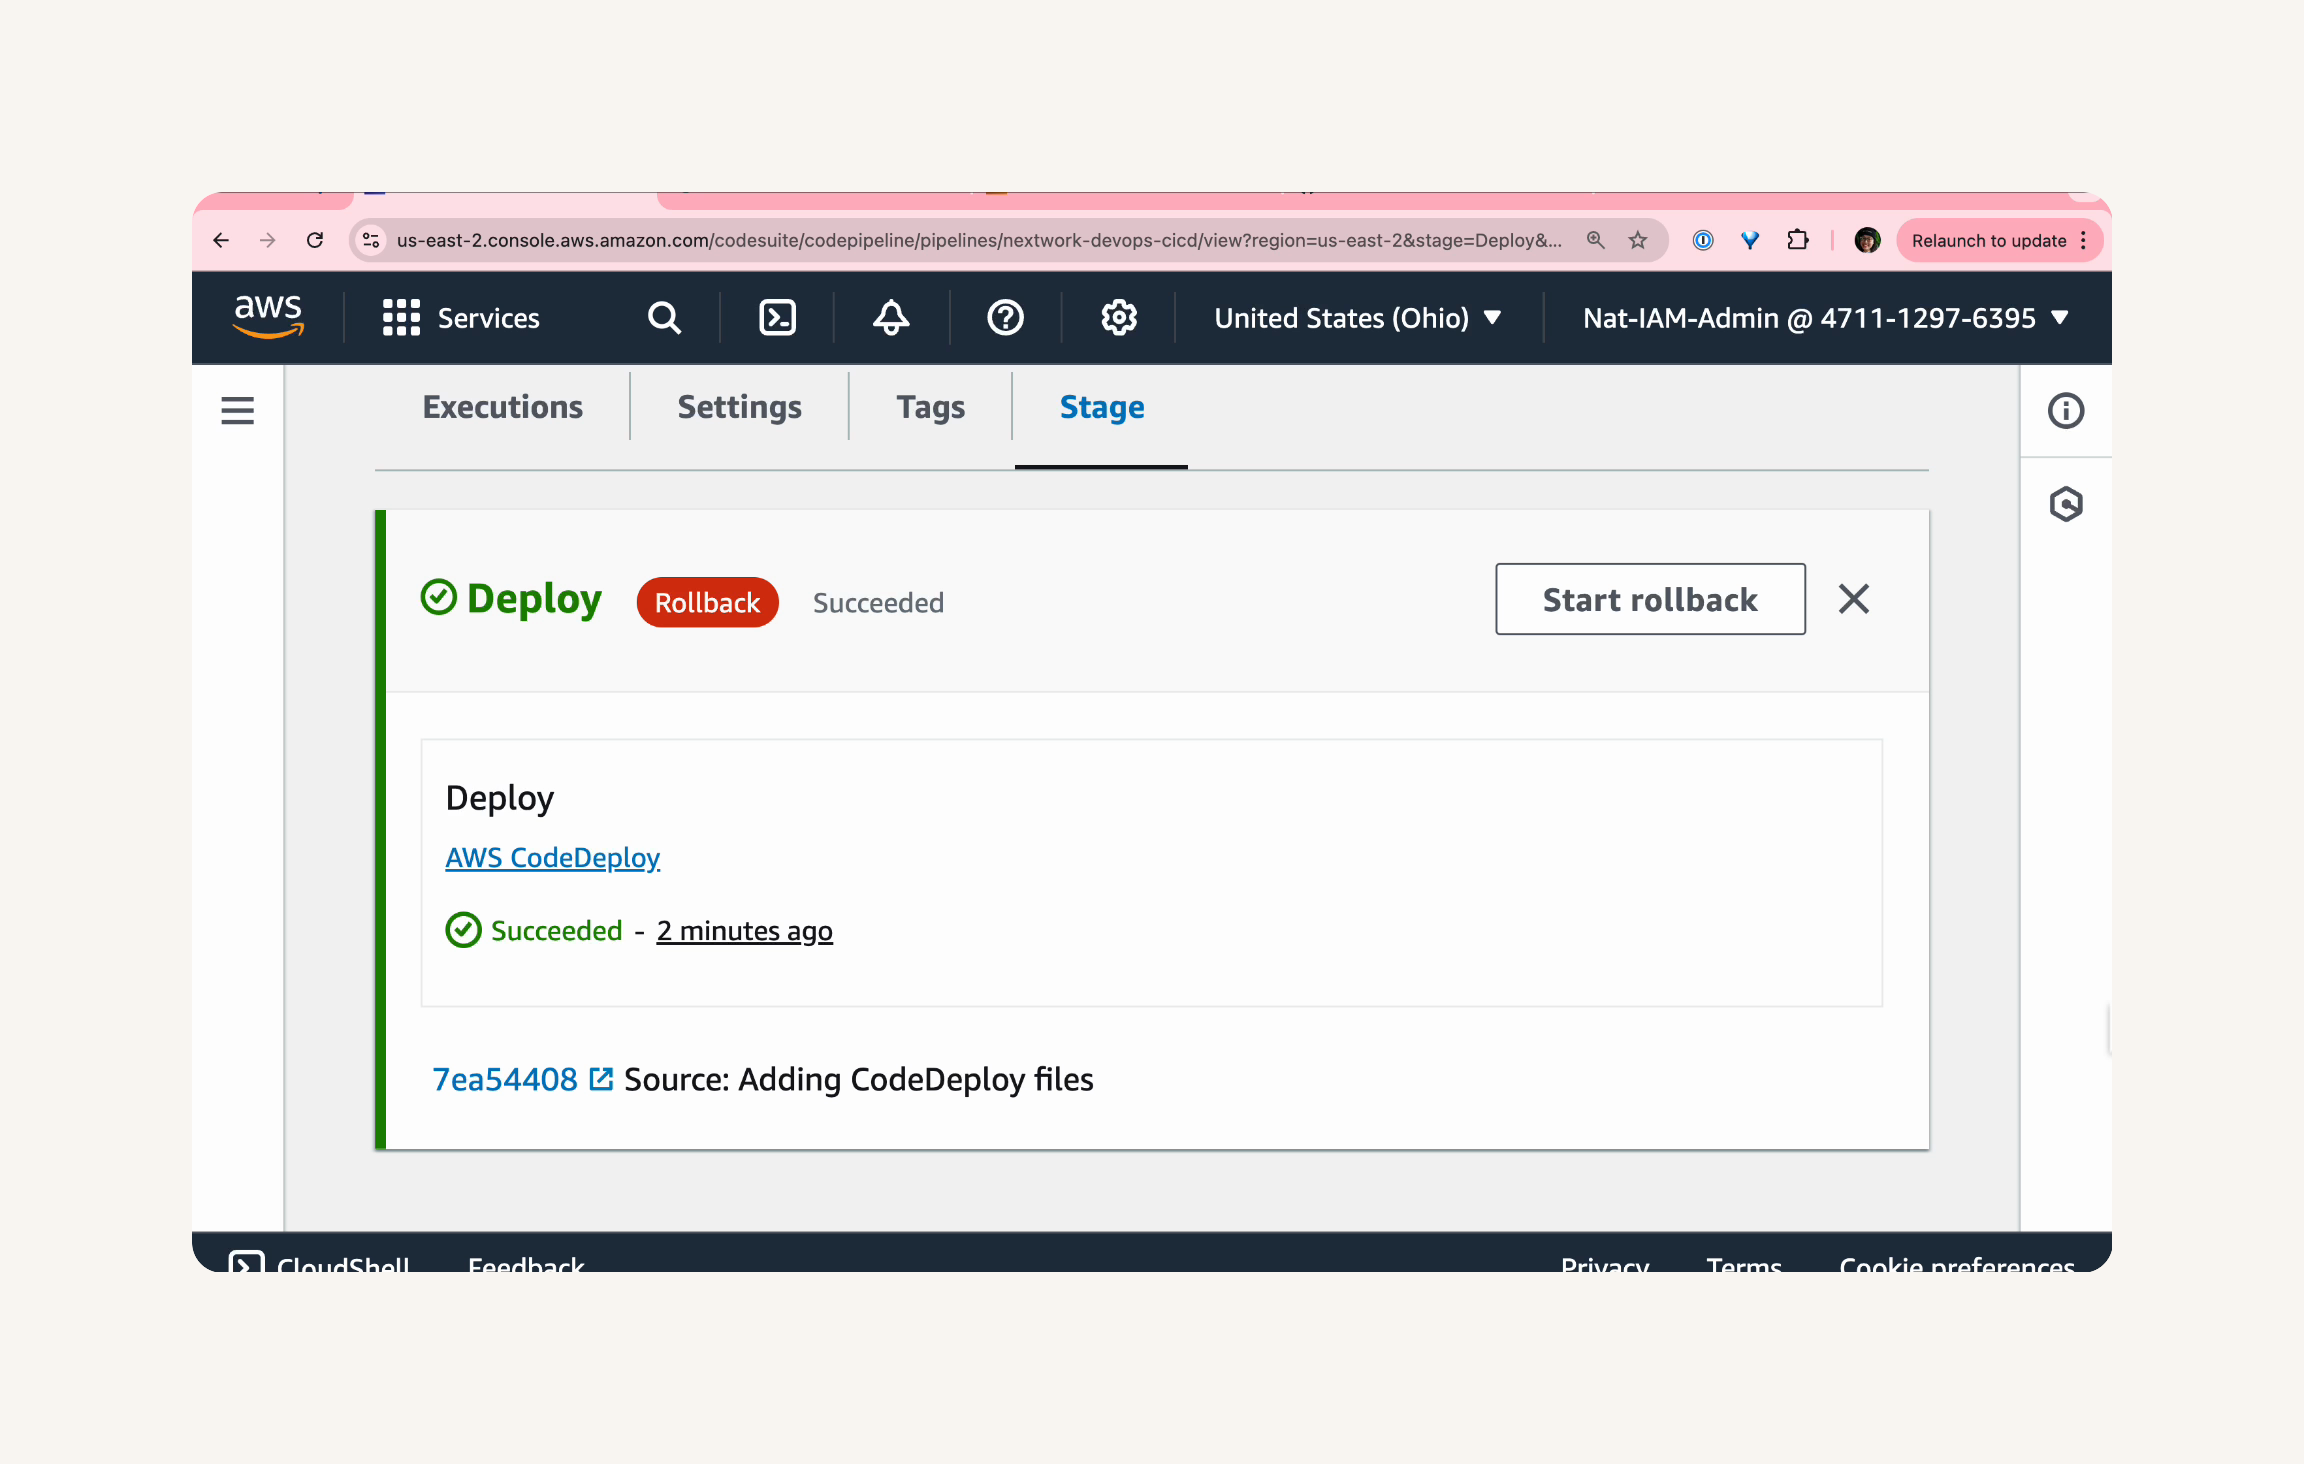Open the AWS console search
This screenshot has width=2304, height=1464.
[664, 318]
